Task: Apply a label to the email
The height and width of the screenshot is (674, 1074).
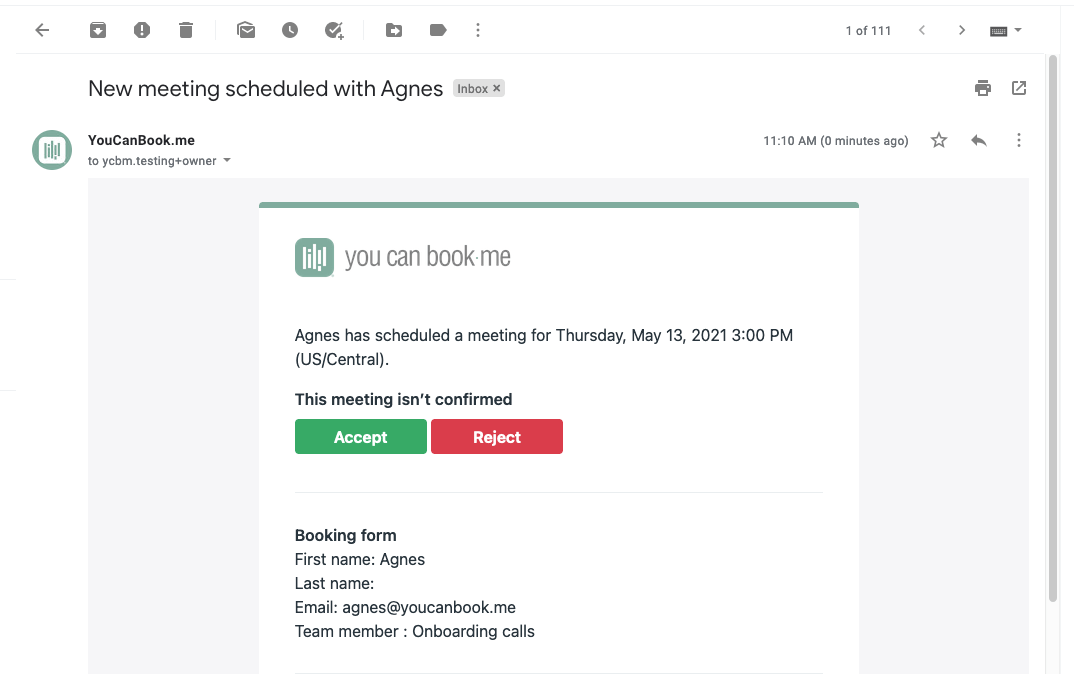Action: (x=437, y=30)
